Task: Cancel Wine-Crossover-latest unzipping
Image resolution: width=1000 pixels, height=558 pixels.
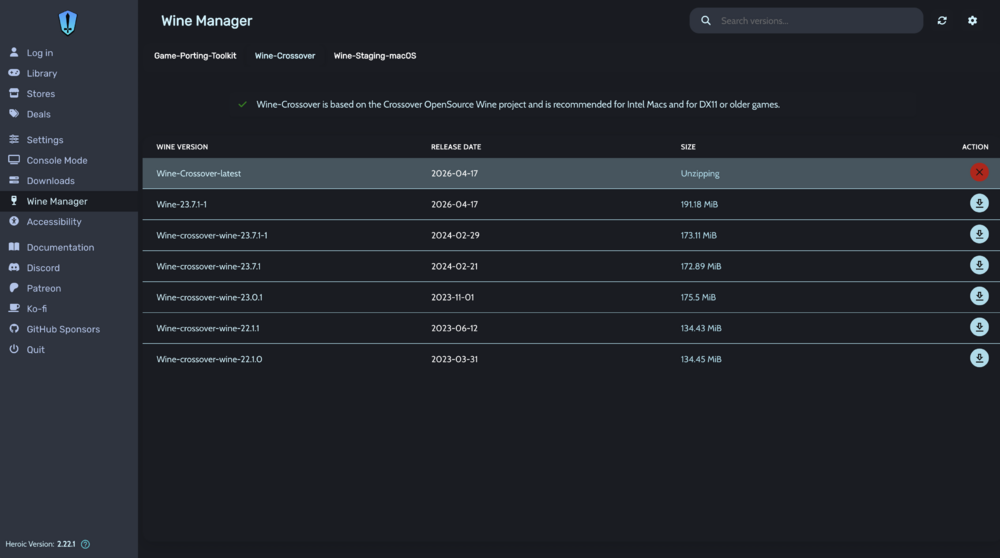Action: pyautogui.click(x=979, y=172)
